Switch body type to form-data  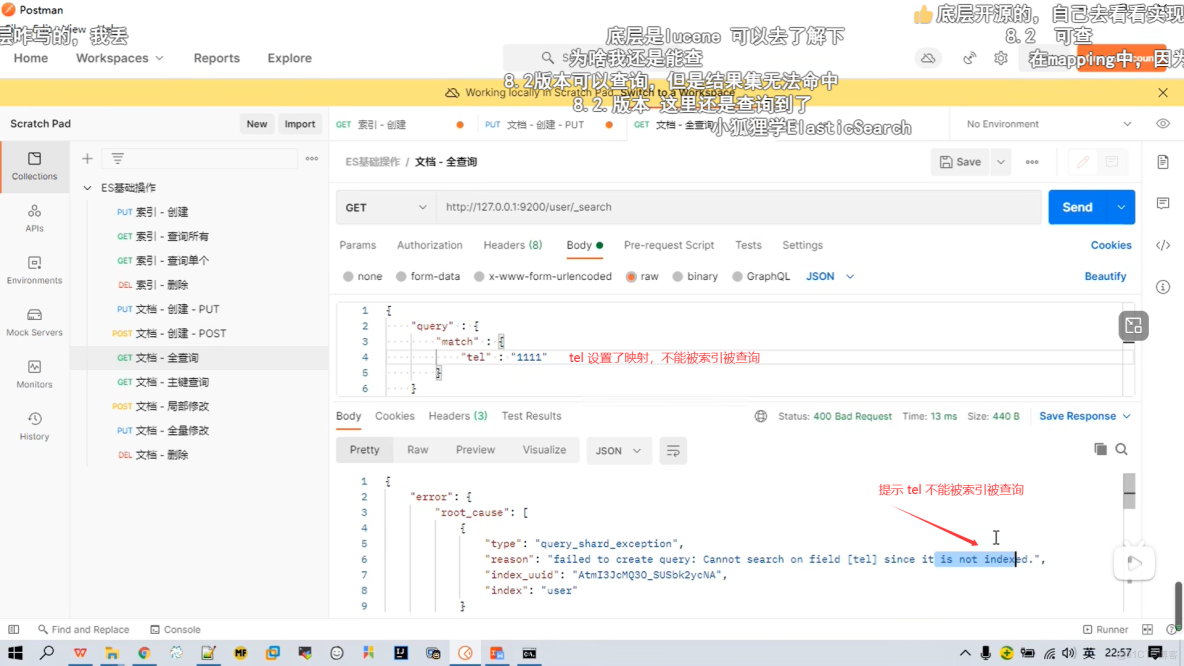coord(433,276)
